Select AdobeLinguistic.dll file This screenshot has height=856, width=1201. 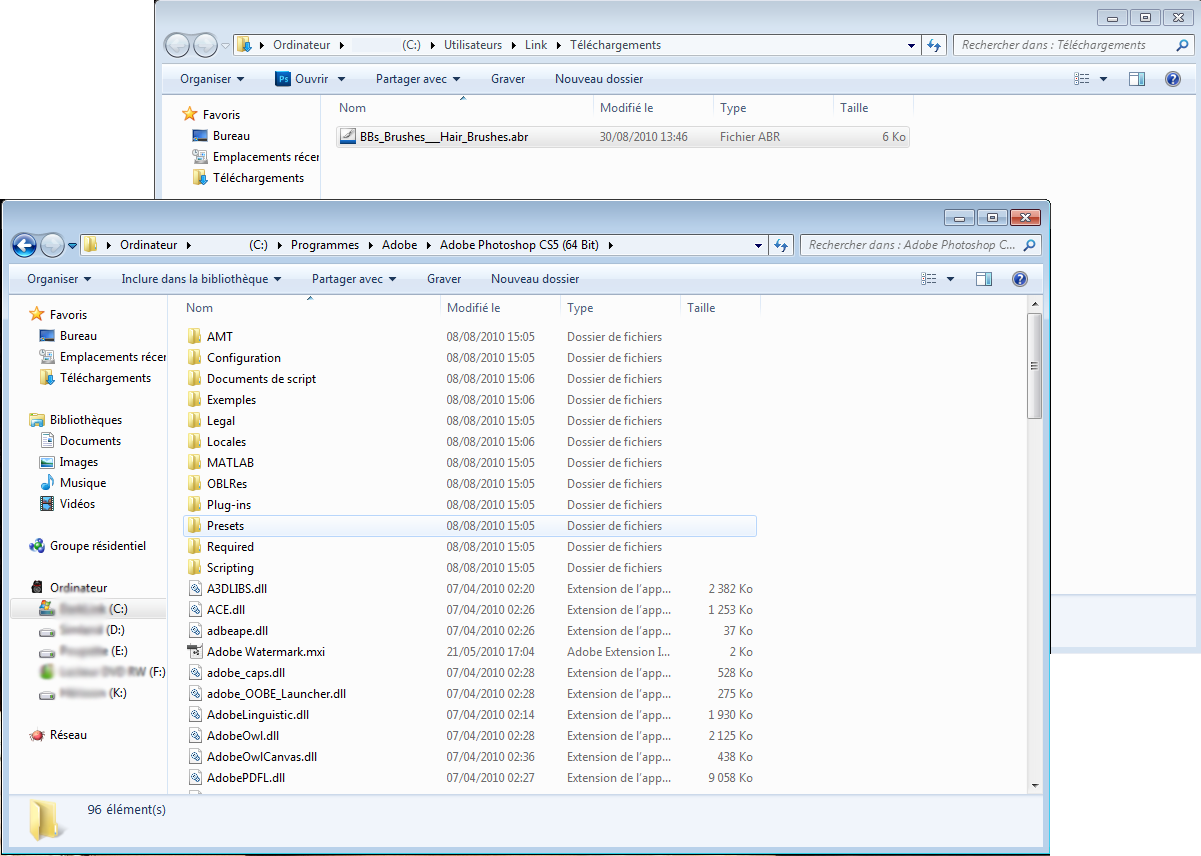(x=258, y=715)
